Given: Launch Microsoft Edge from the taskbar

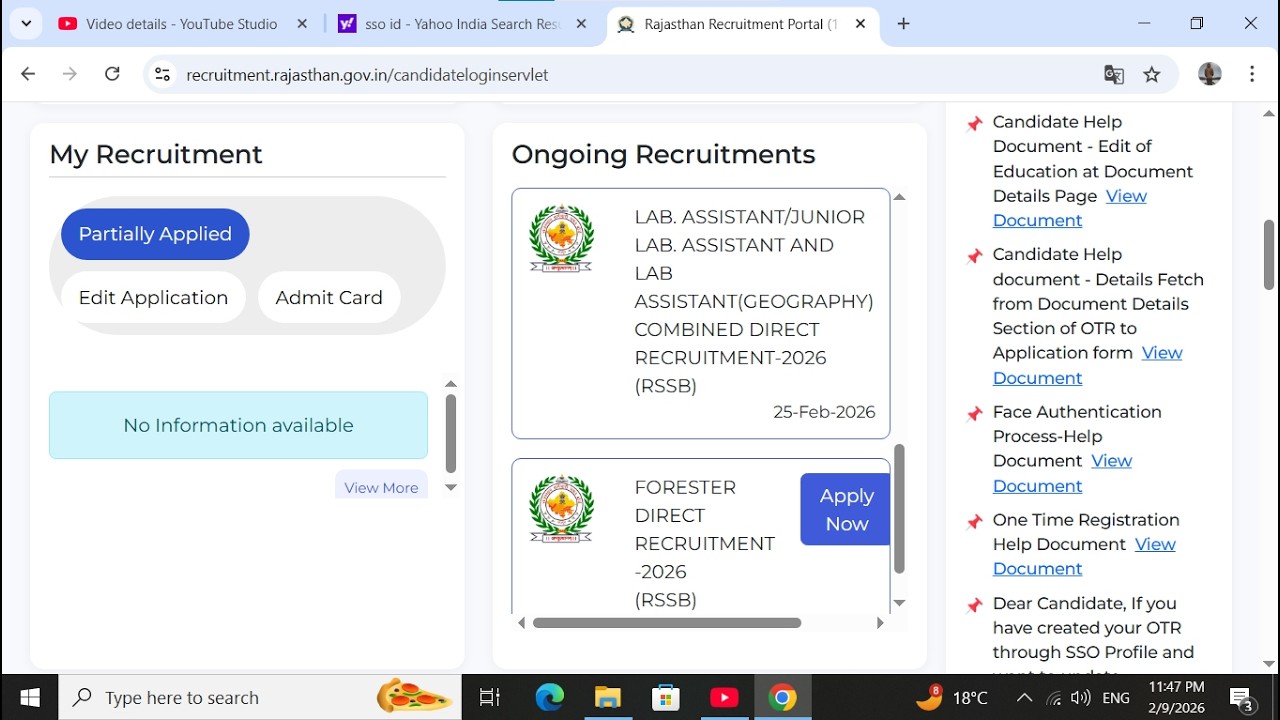Looking at the screenshot, I should [549, 697].
